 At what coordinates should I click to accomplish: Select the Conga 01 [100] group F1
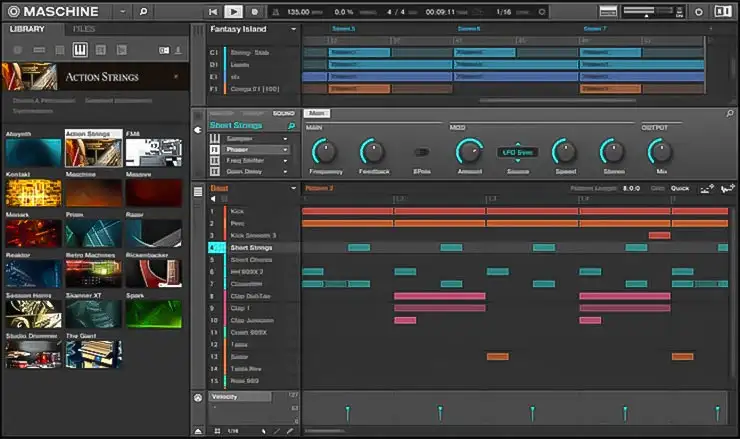click(253, 89)
